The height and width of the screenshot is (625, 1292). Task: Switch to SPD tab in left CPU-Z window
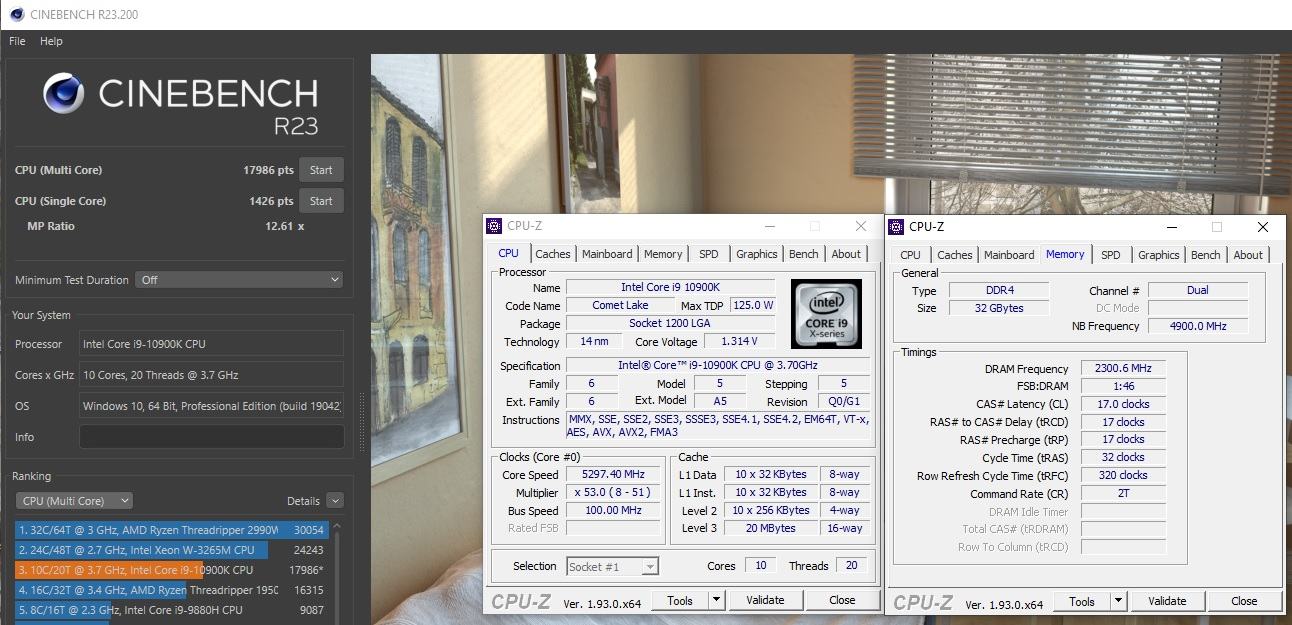709,254
